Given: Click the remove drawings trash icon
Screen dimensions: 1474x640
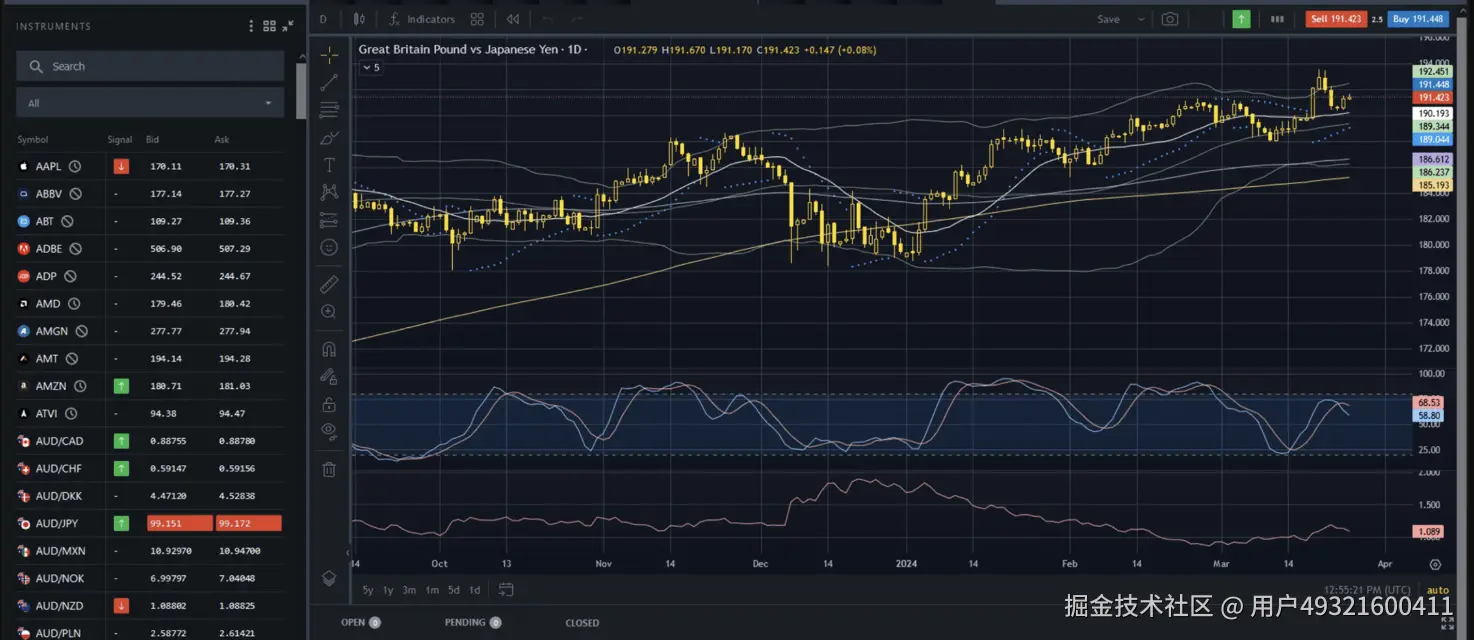Looking at the screenshot, I should [x=329, y=469].
